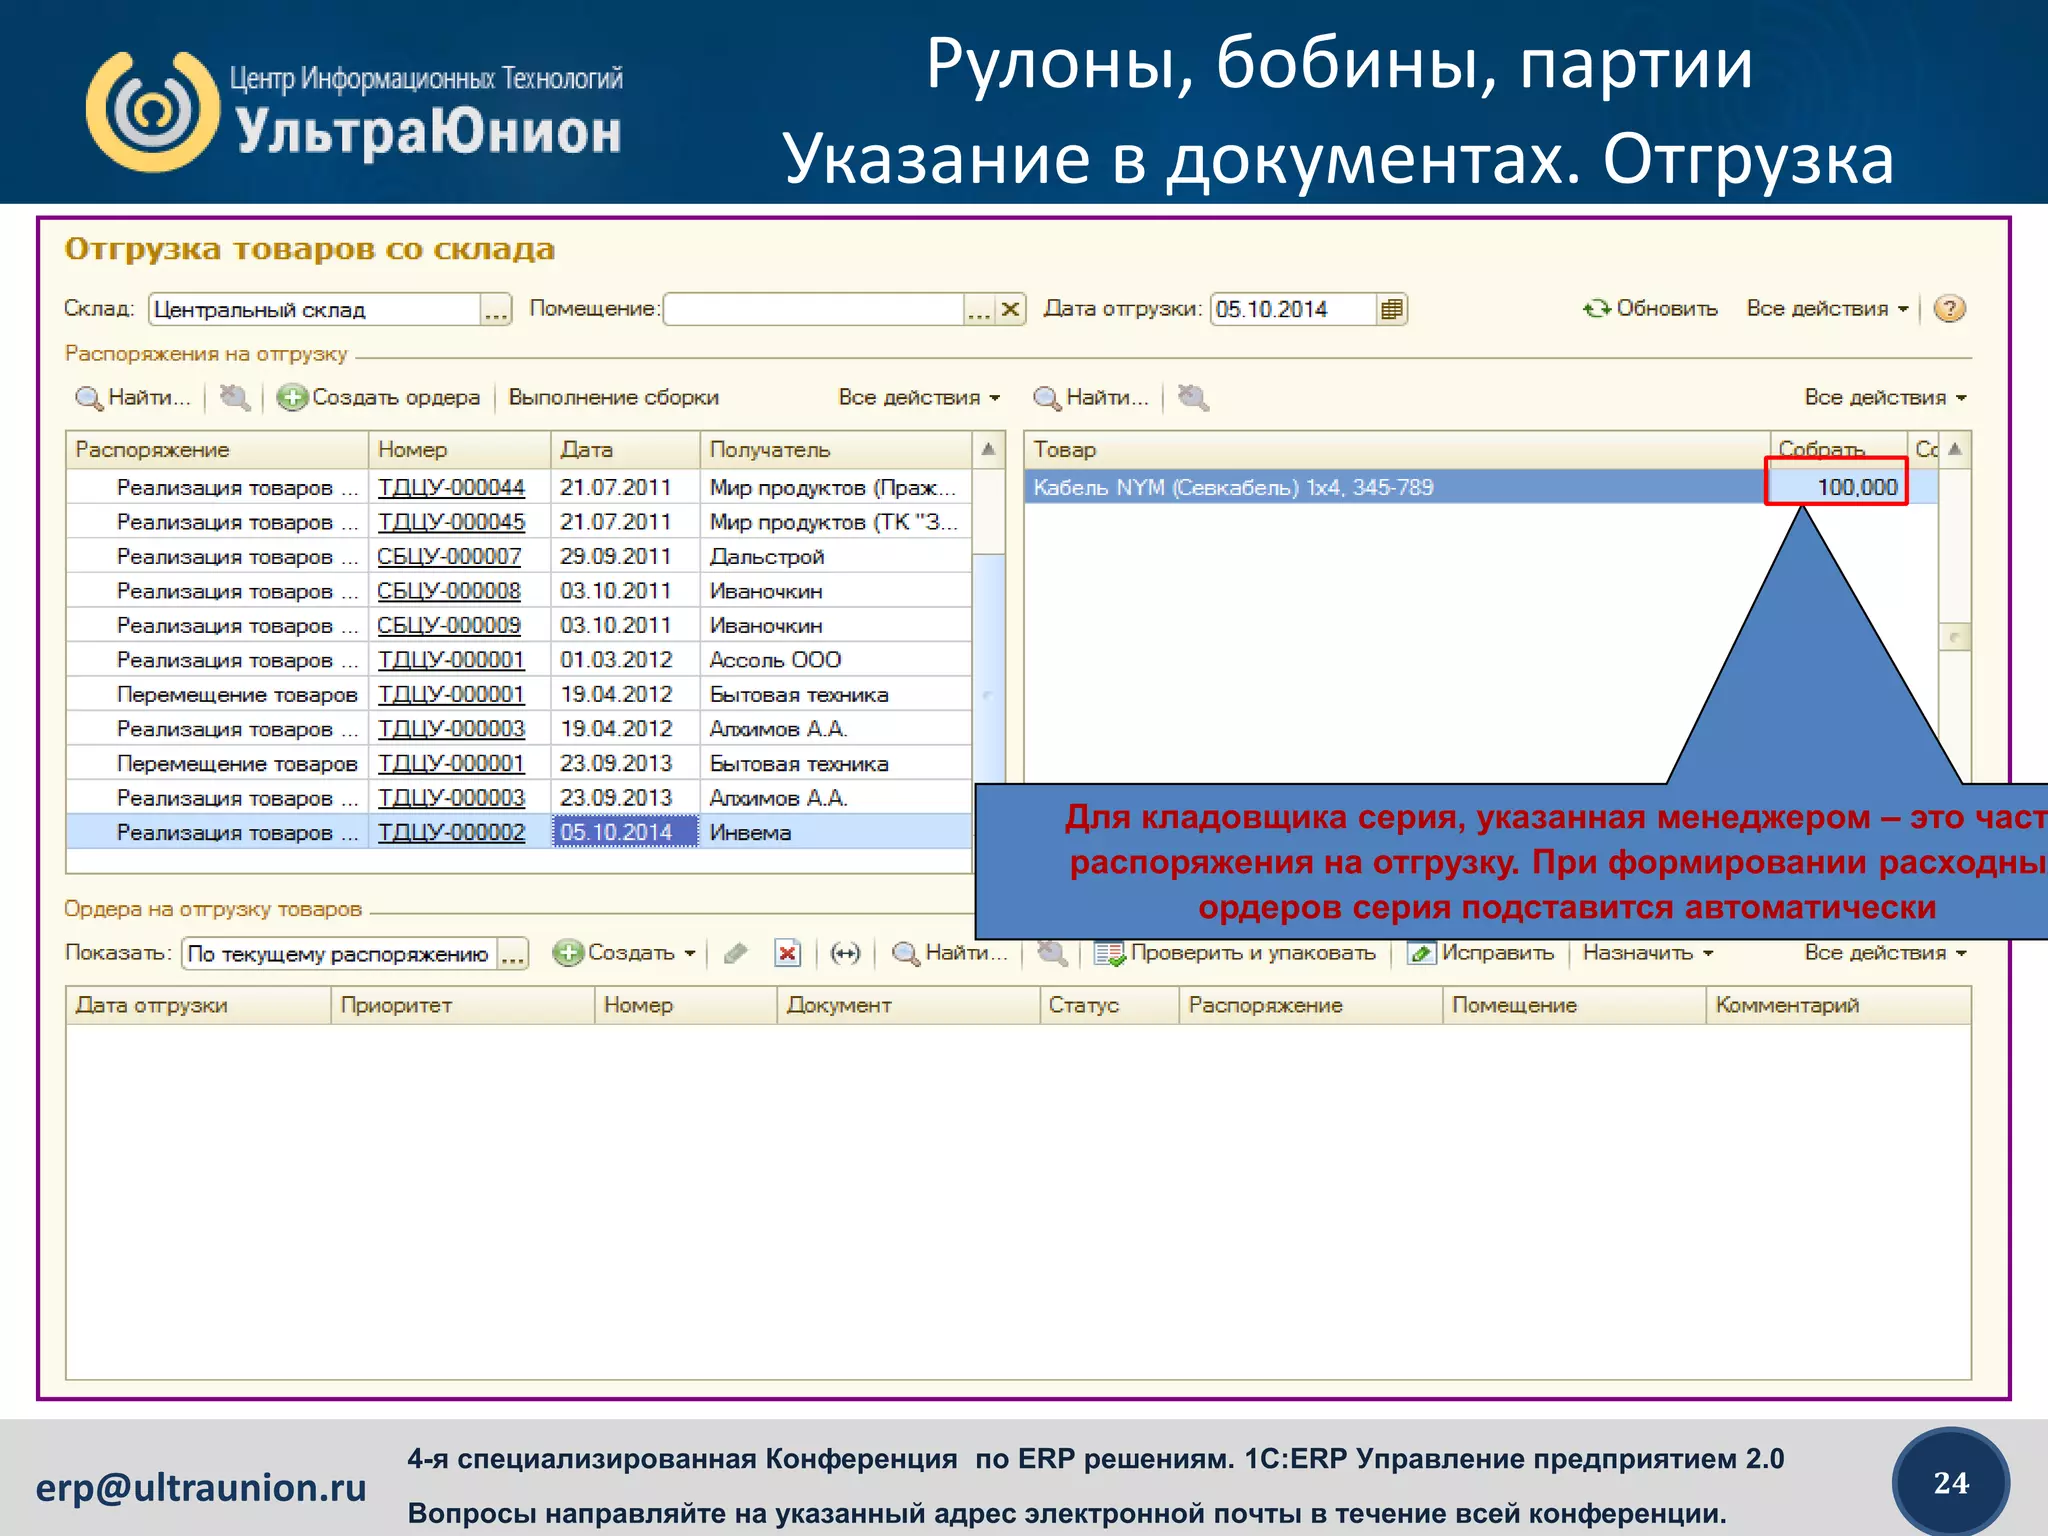Sort by Распоряжение column header
This screenshot has width=2048, height=1536.
[x=218, y=450]
